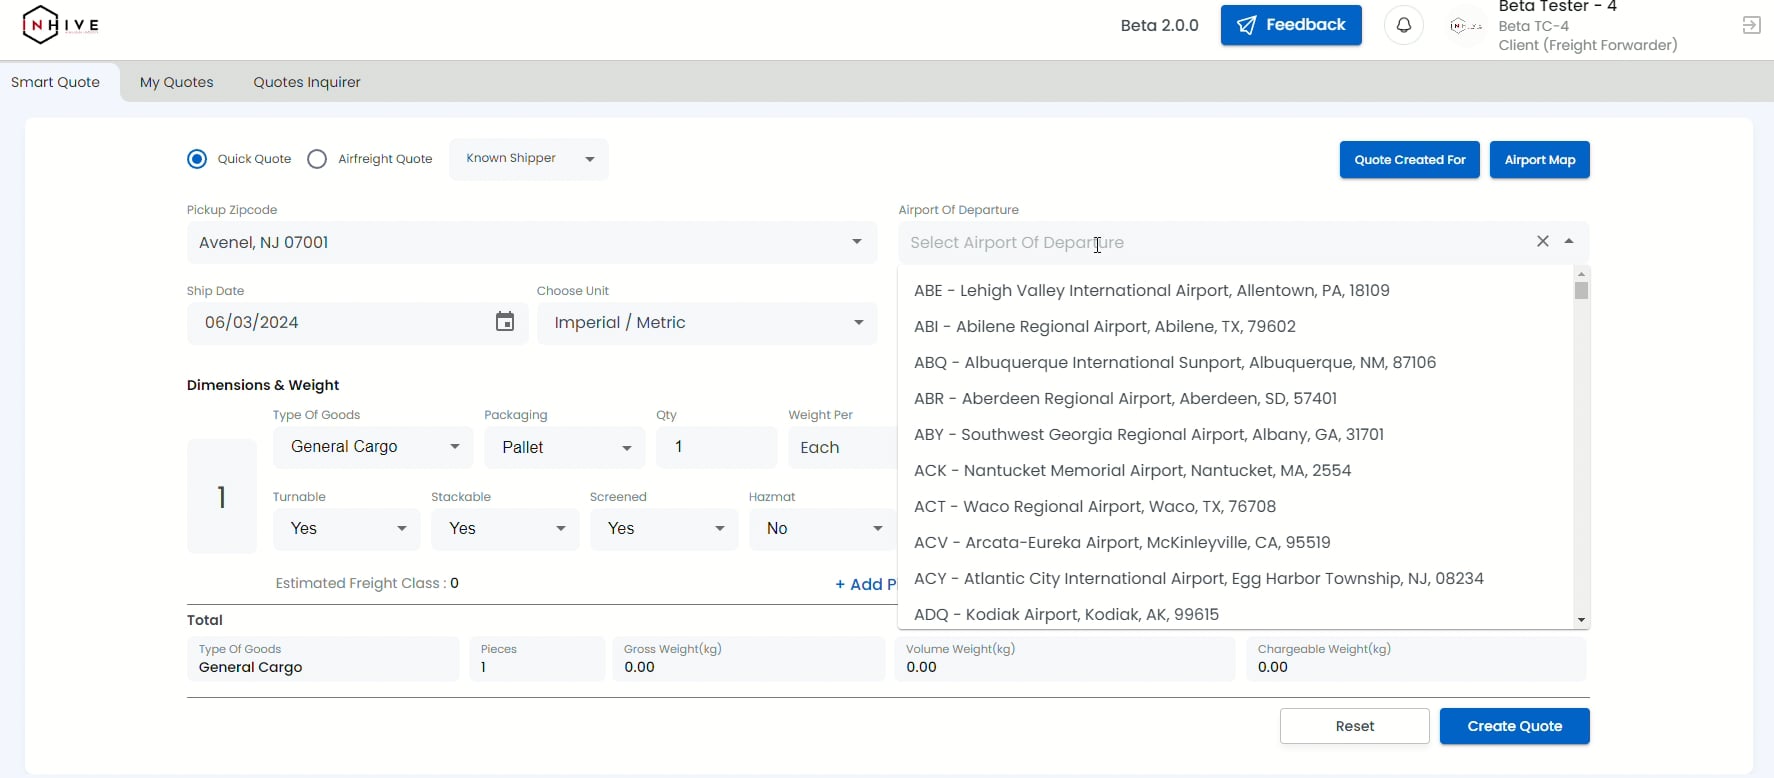The height and width of the screenshot is (778, 1774).
Task: Switch to the Quotes Inquirer tab
Action: 307,82
